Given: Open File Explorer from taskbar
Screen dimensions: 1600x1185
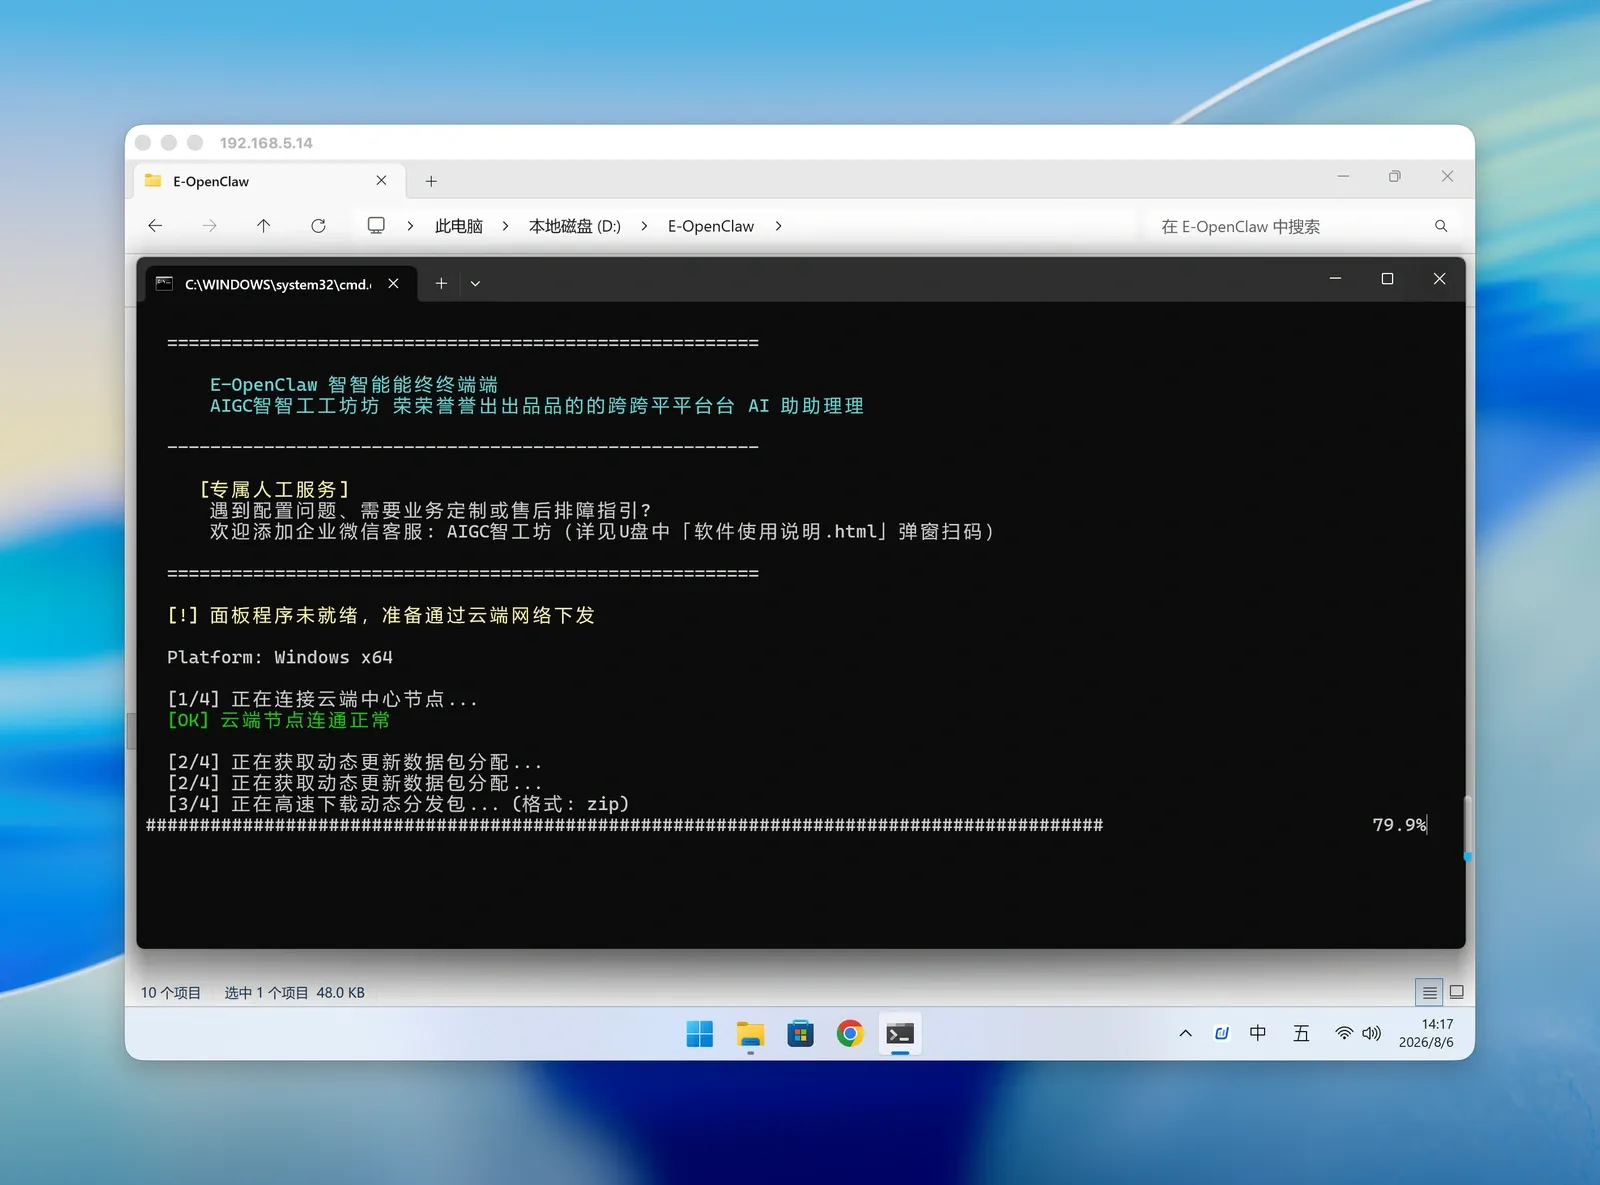Looking at the screenshot, I should pos(750,1033).
